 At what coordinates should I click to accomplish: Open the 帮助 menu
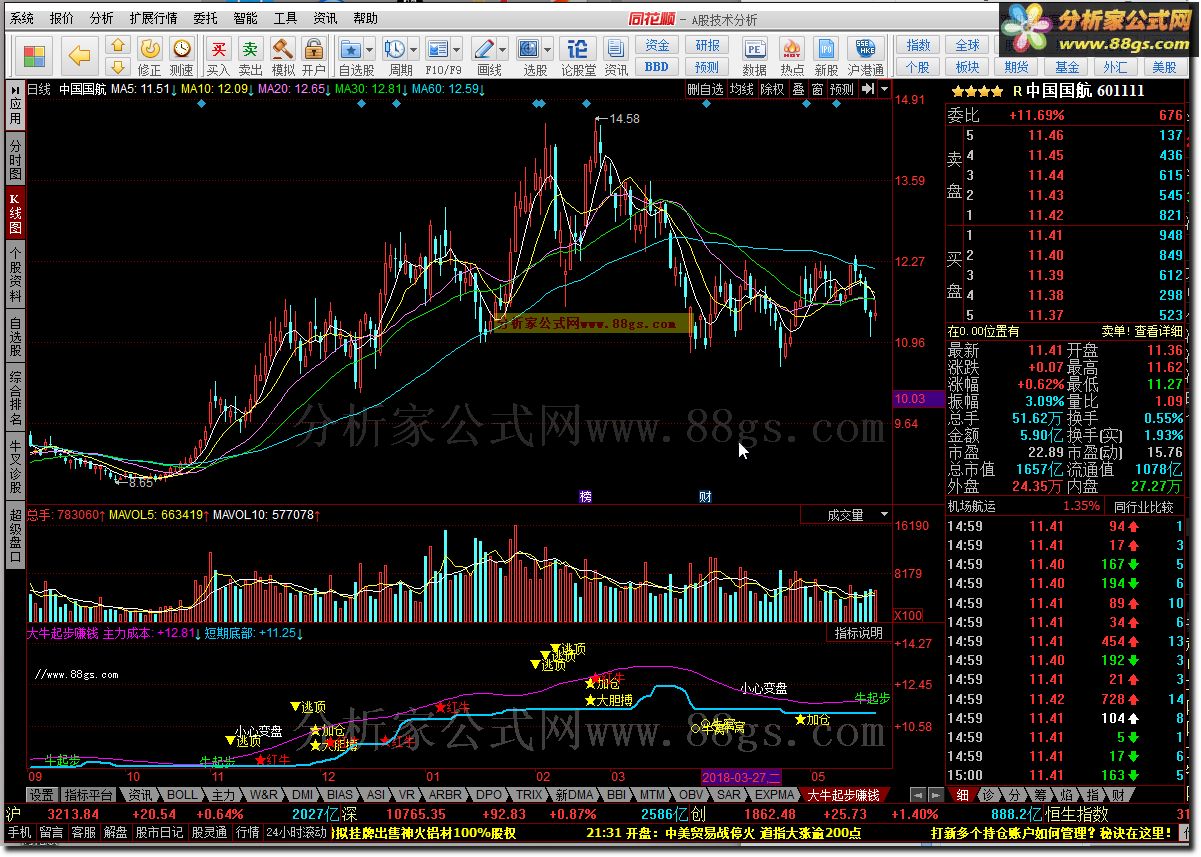click(365, 18)
